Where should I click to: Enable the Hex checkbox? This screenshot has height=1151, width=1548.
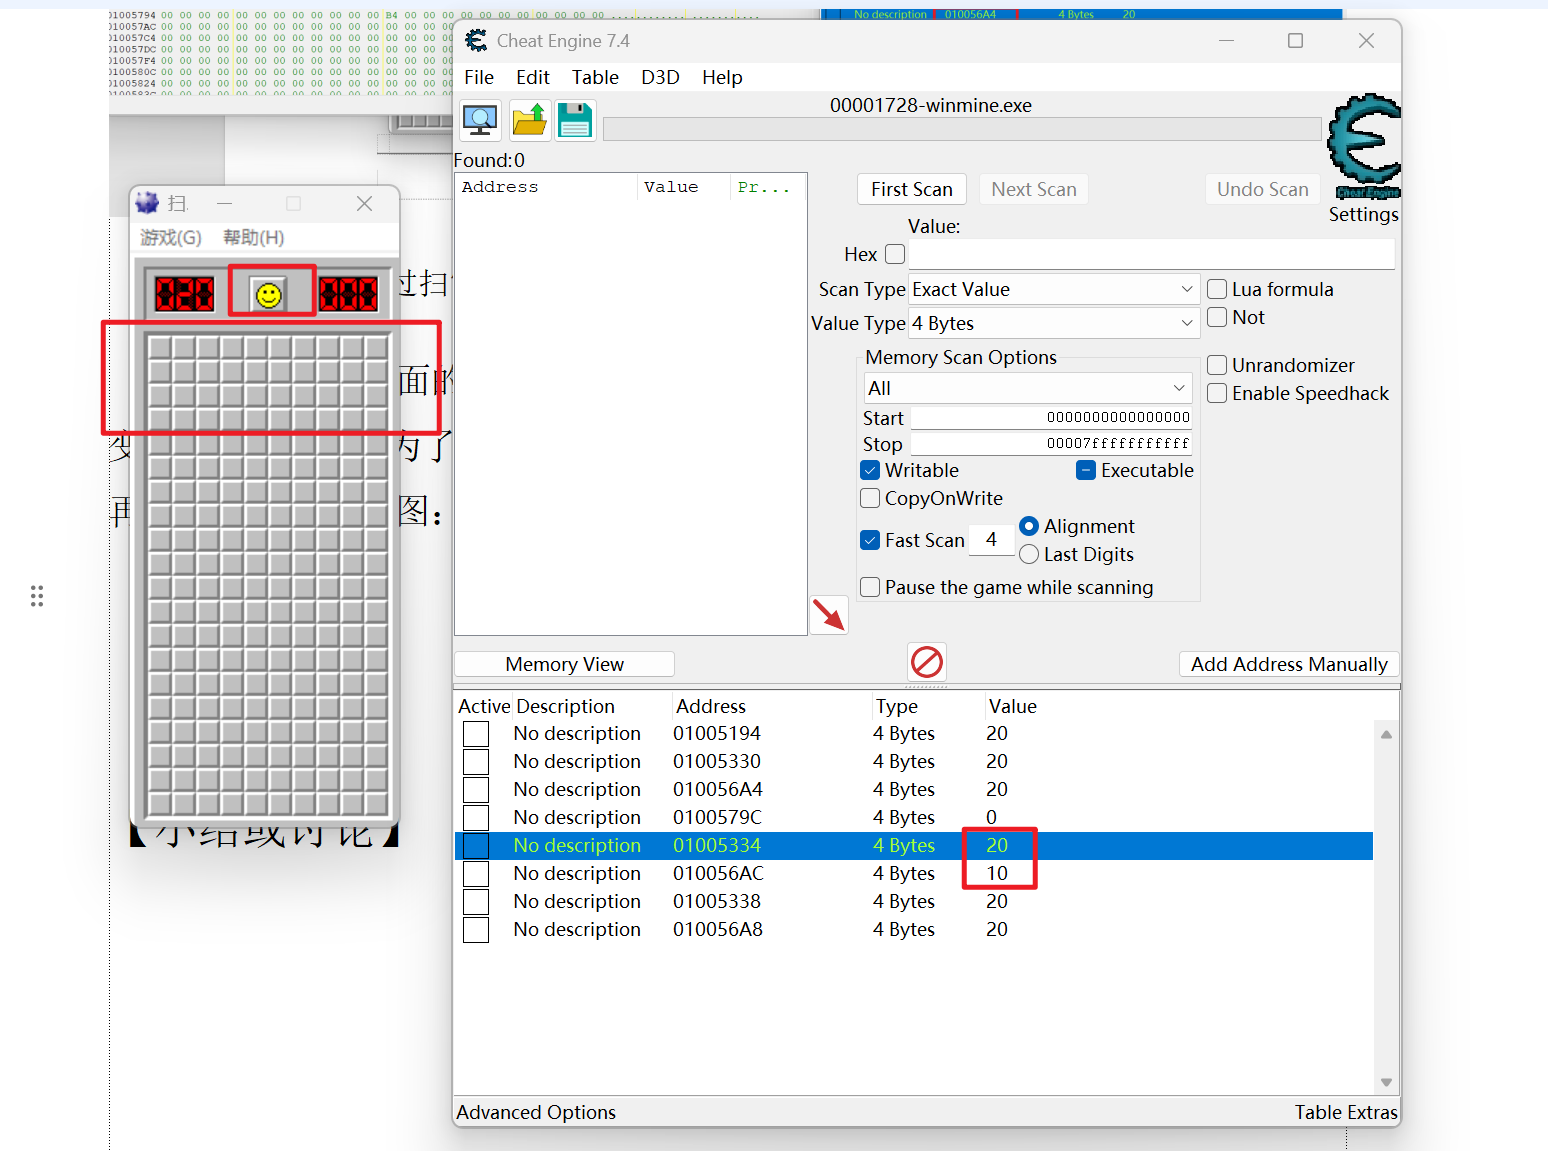[x=895, y=254]
